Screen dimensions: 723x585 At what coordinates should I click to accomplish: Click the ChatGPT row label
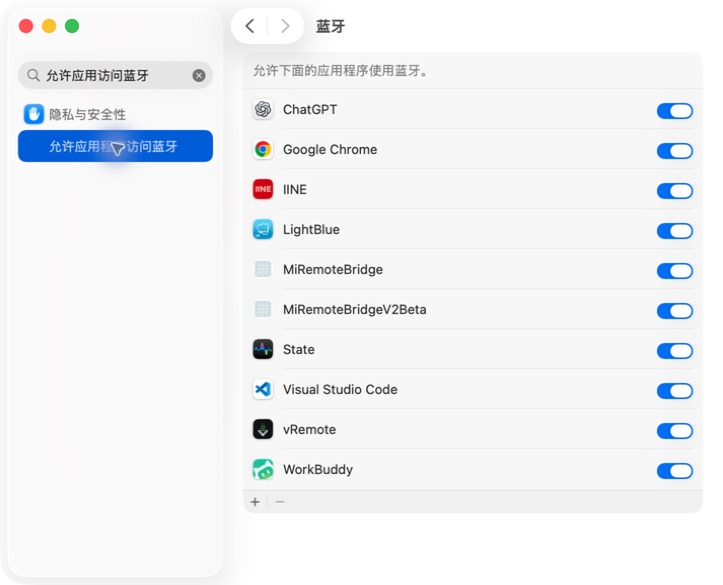310,110
